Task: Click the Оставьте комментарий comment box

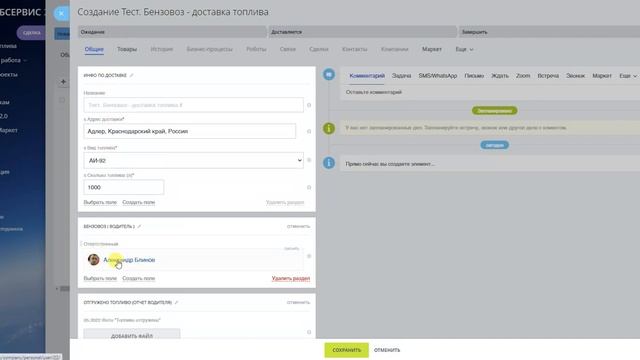Action: point(490,92)
